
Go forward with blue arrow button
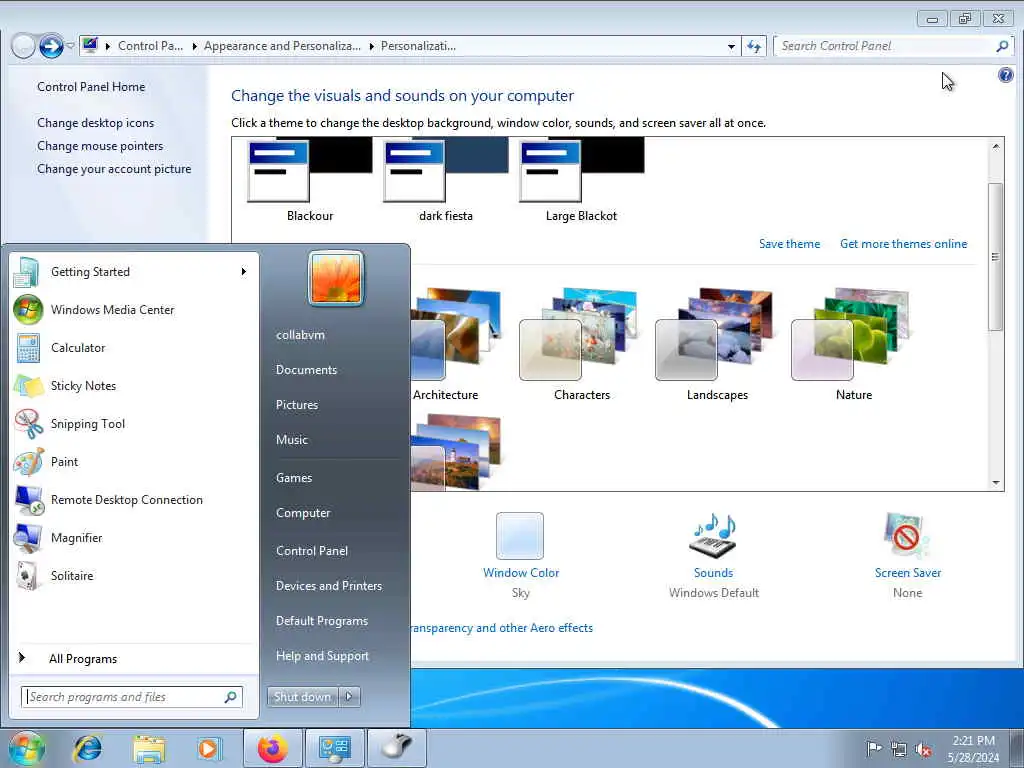click(51, 46)
